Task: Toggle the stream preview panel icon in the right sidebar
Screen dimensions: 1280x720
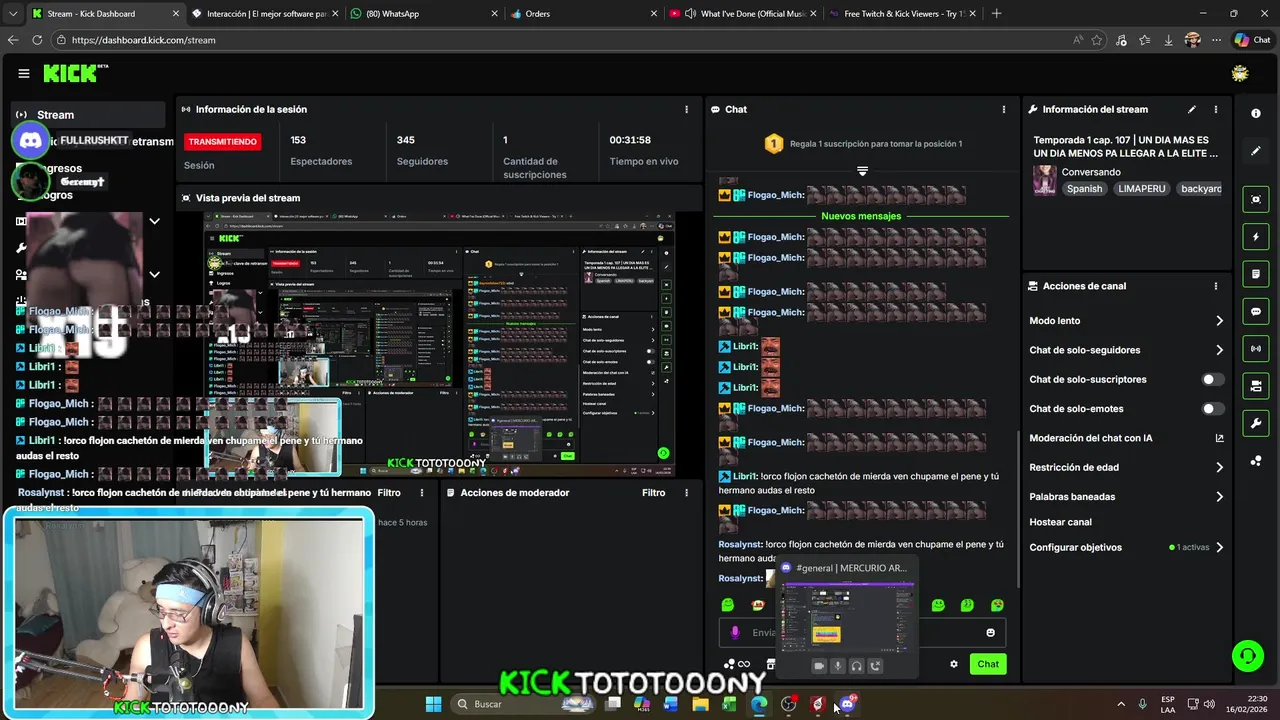Action: click(1256, 199)
